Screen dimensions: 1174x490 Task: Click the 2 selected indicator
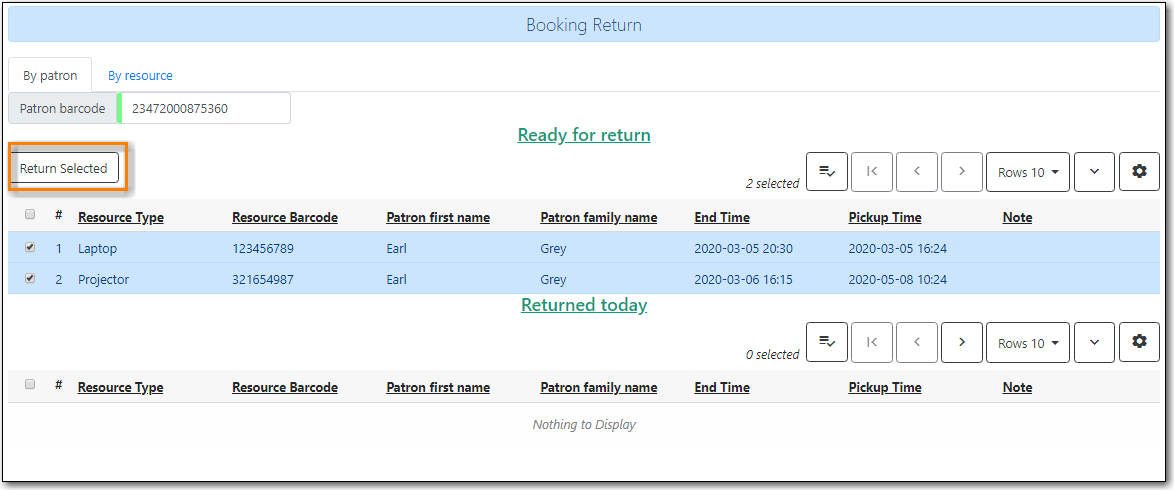coord(772,184)
